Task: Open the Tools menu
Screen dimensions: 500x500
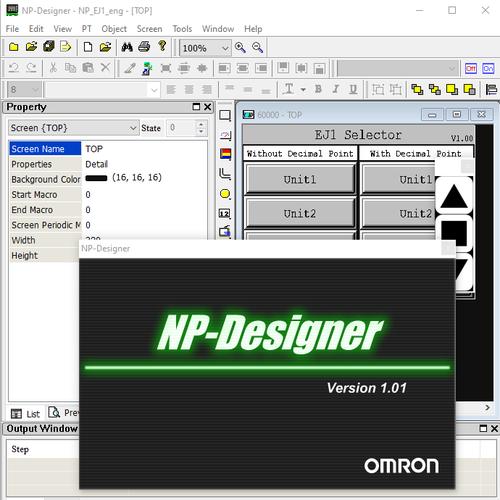Action: pos(182,29)
